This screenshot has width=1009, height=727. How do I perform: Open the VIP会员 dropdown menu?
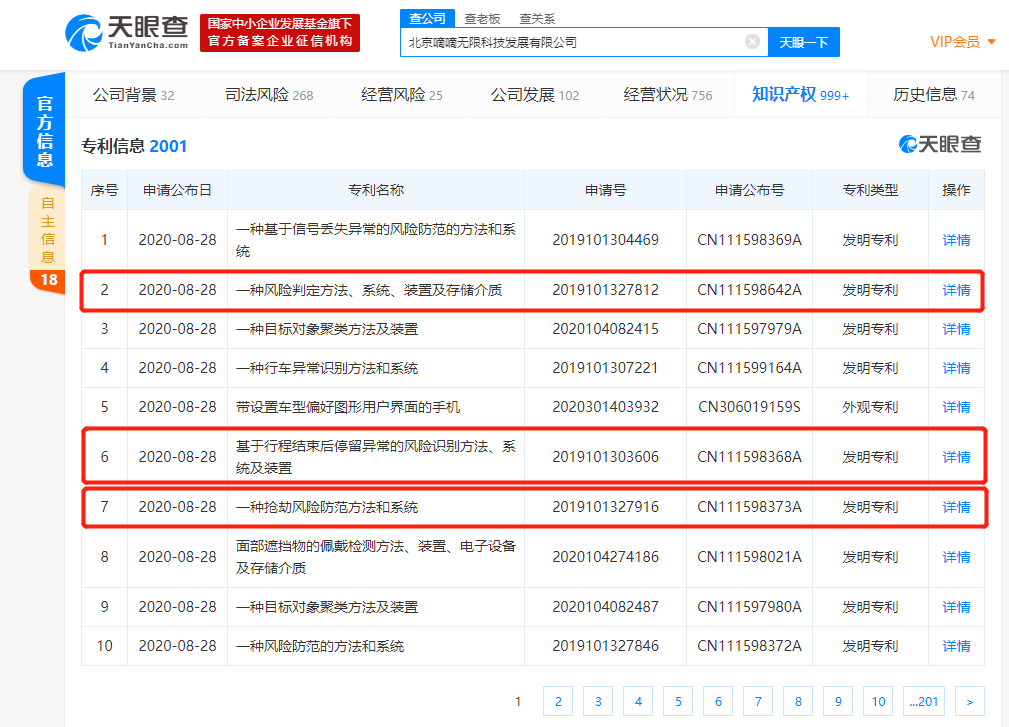point(962,42)
